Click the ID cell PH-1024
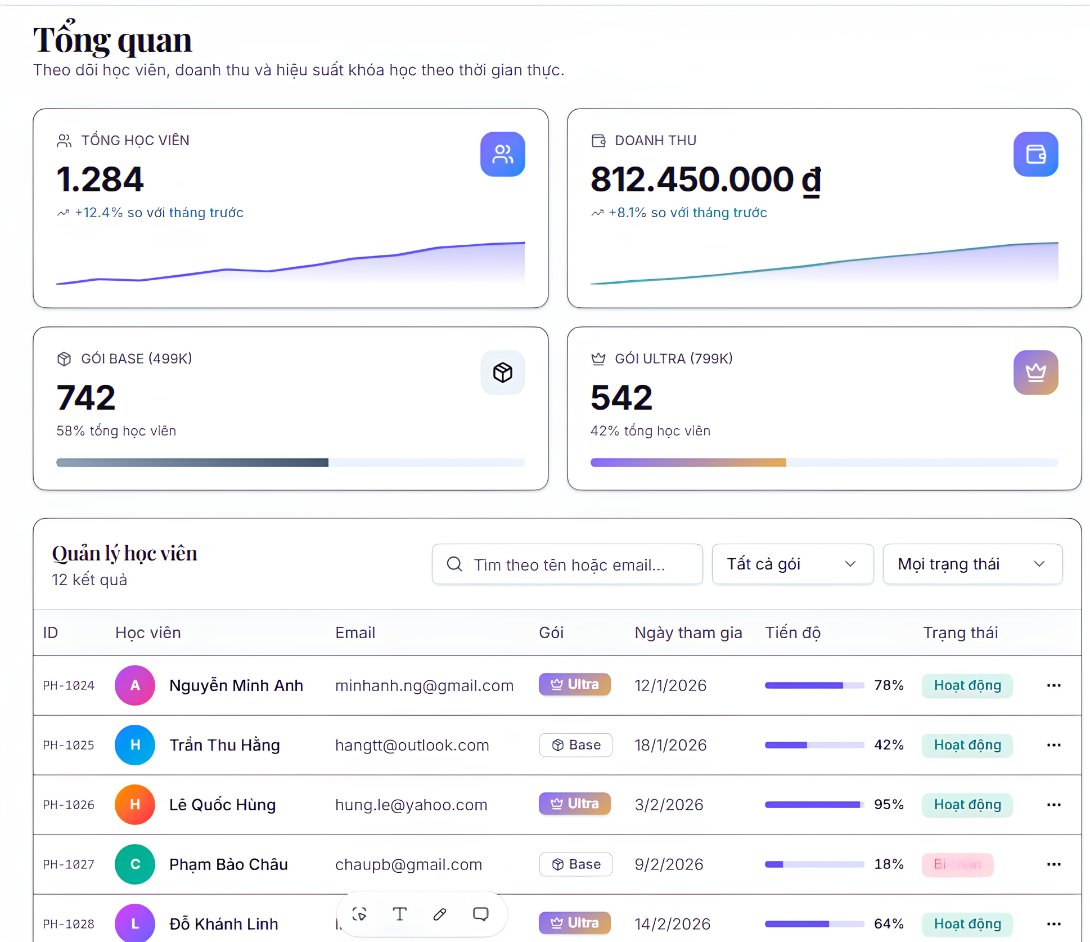 69,685
